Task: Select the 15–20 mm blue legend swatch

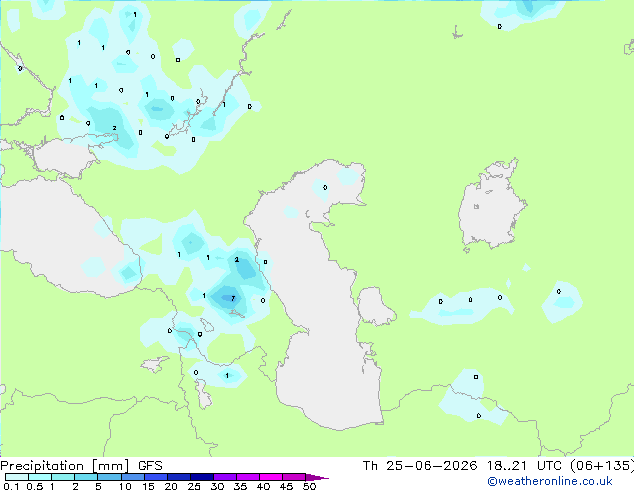Action: pos(156,477)
